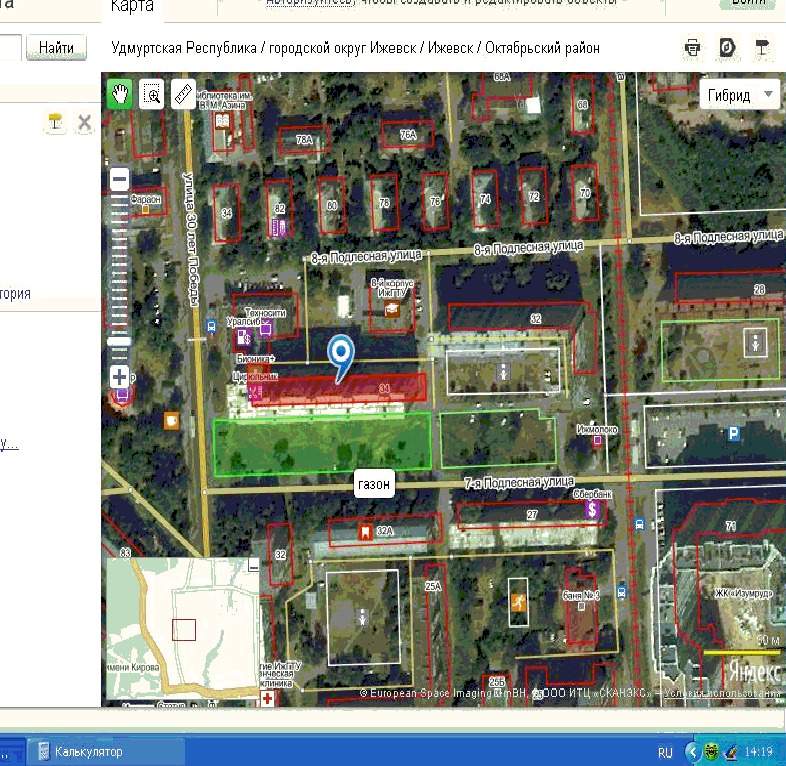Click the bus stop icon near Баня №3
Viewport: 786px width, 766px height.
click(x=621, y=592)
